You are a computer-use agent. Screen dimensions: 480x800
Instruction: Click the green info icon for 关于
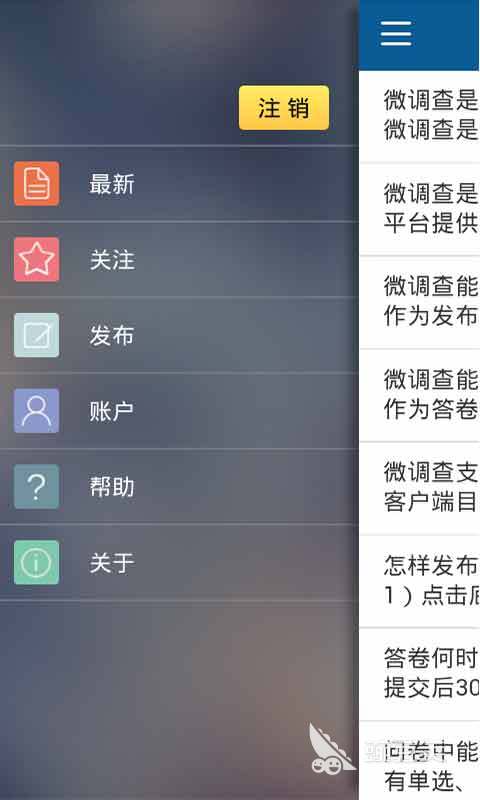pos(36,562)
